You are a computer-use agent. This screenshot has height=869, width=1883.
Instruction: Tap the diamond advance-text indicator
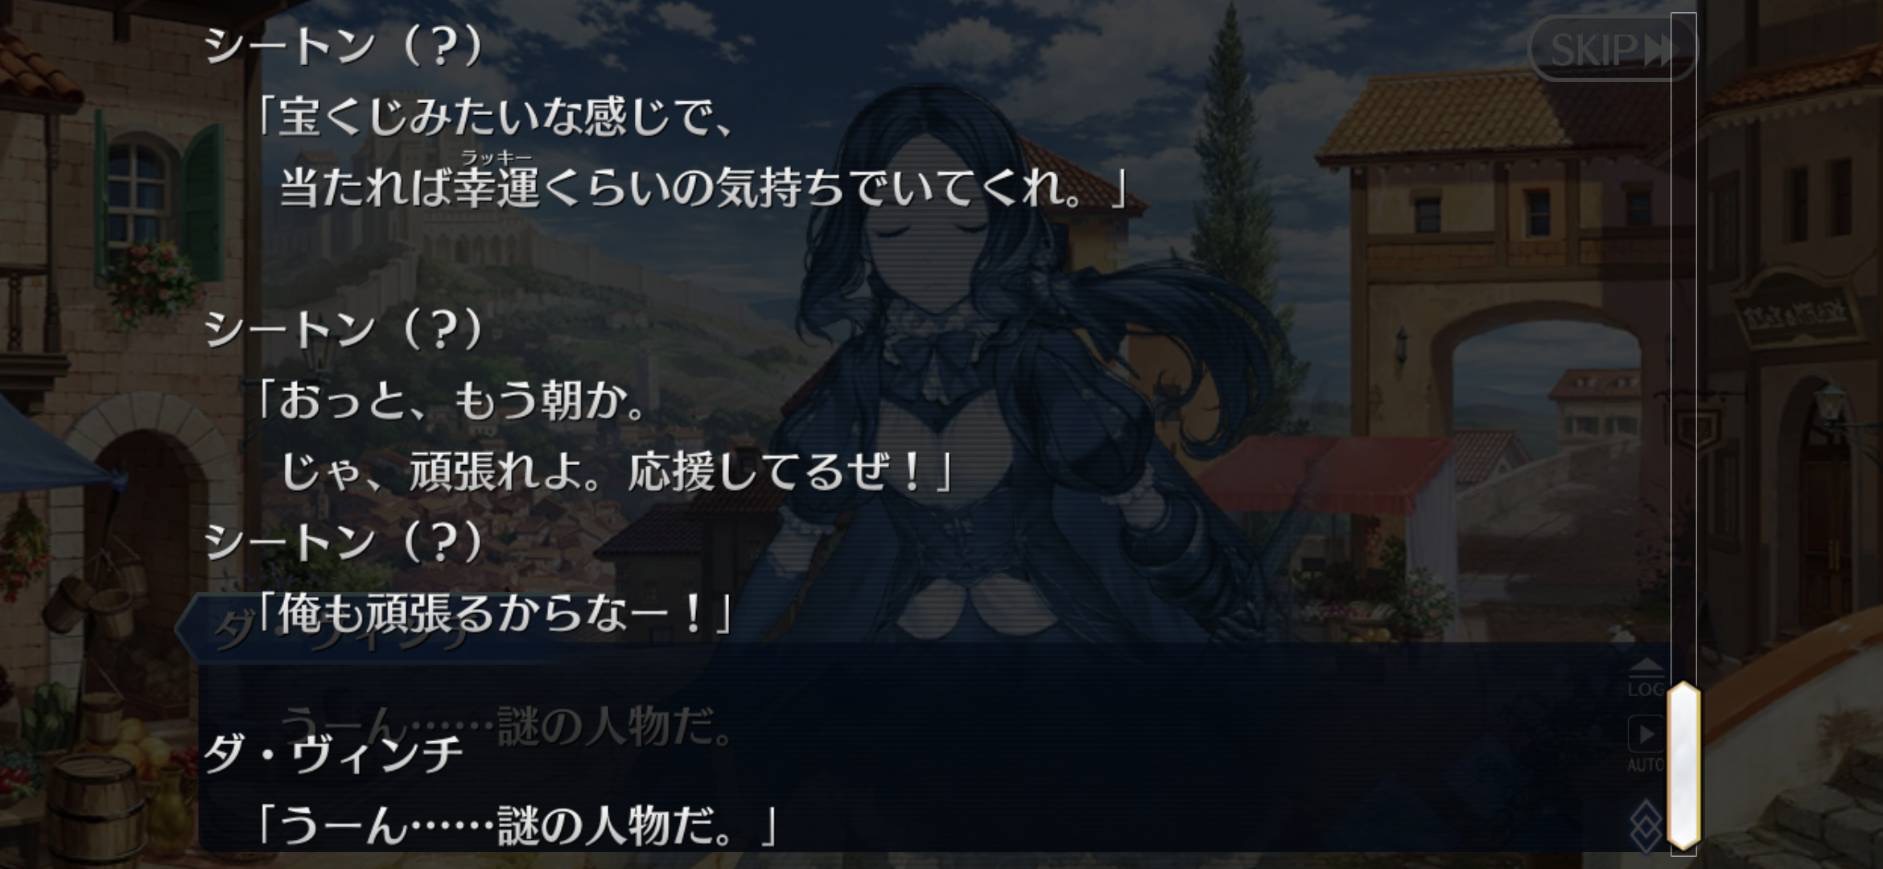point(1646,826)
